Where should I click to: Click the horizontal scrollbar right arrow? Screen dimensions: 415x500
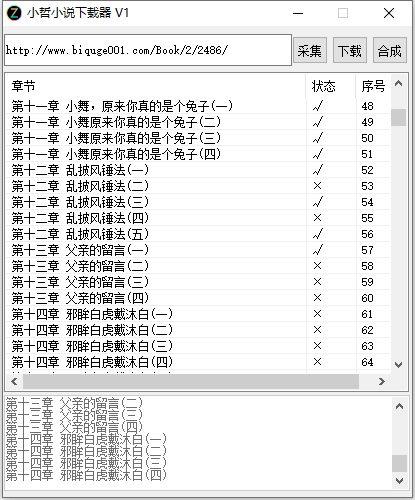point(382,381)
